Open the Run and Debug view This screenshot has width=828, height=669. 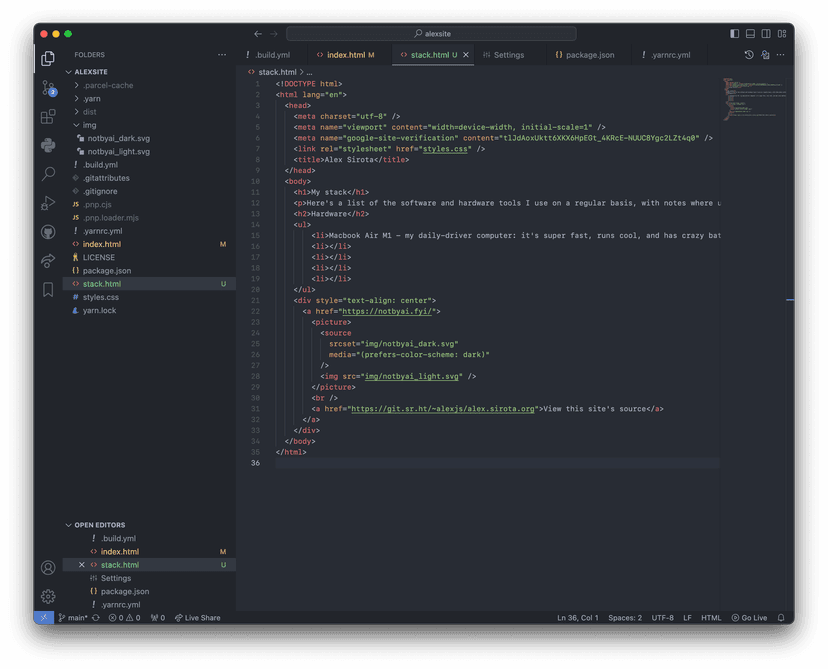[48, 203]
